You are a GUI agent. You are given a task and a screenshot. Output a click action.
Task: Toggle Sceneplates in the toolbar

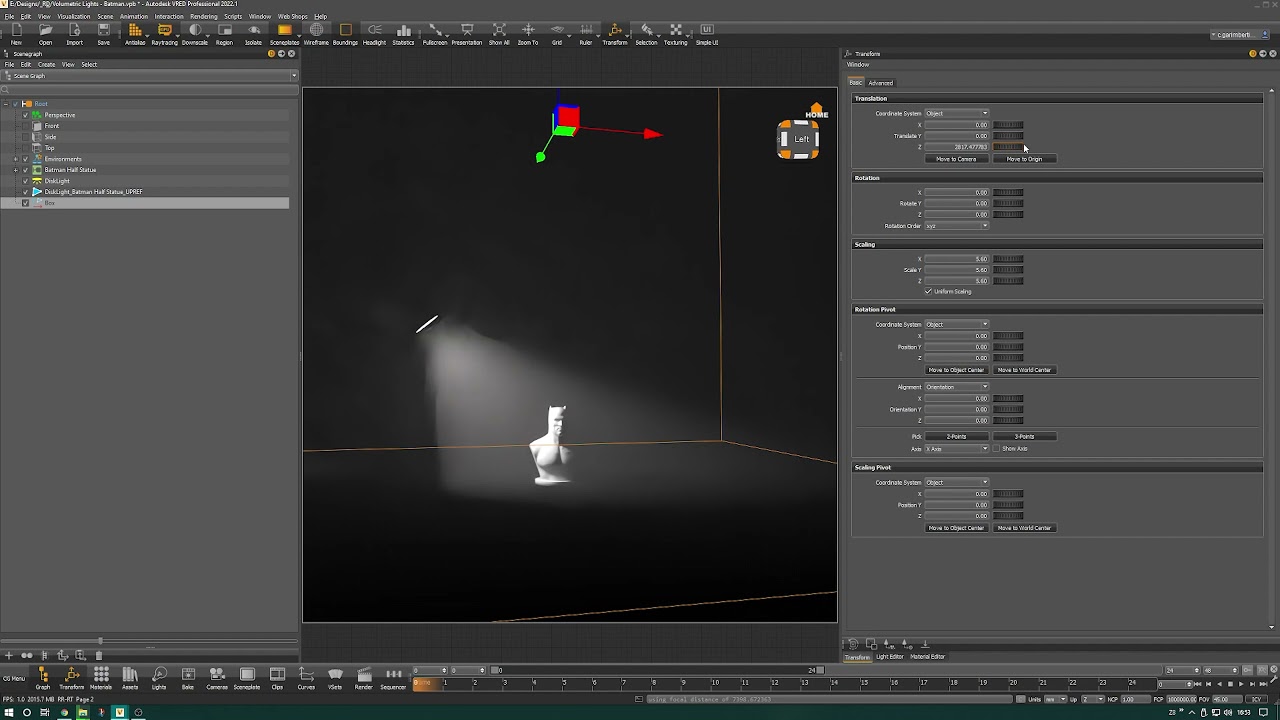pos(284,34)
